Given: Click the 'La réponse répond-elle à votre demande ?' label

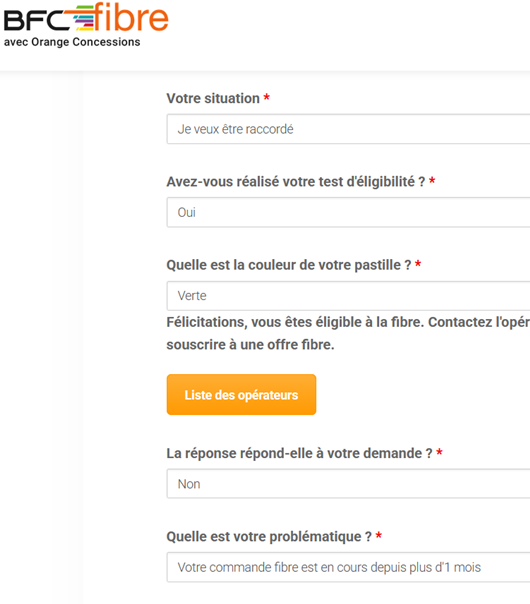Looking at the screenshot, I should [300, 453].
